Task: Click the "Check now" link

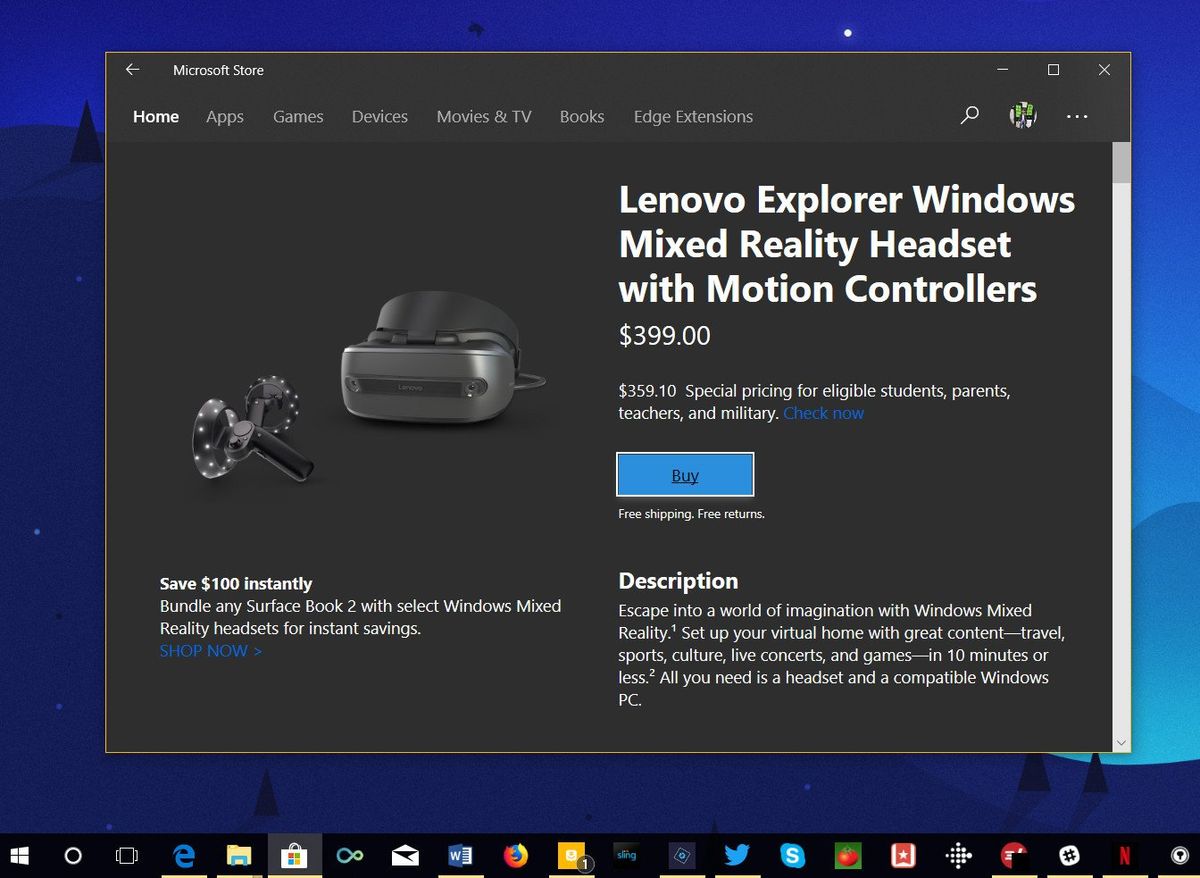Action: (x=823, y=413)
